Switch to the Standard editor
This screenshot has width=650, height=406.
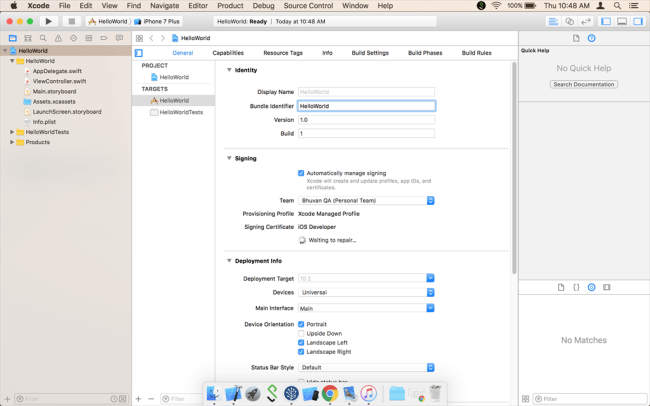tap(553, 21)
